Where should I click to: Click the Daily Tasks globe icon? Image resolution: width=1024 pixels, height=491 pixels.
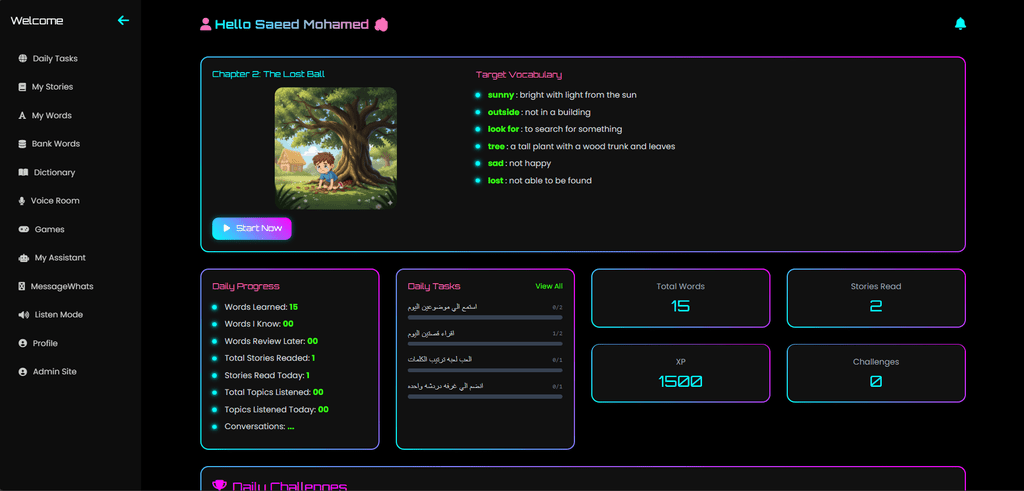[x=23, y=59]
